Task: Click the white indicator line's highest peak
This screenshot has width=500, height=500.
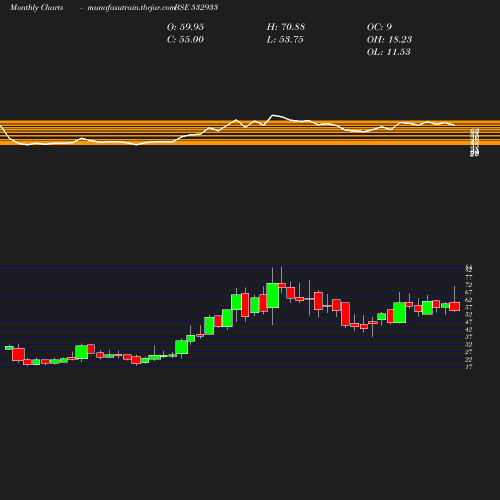Action: tap(273, 115)
